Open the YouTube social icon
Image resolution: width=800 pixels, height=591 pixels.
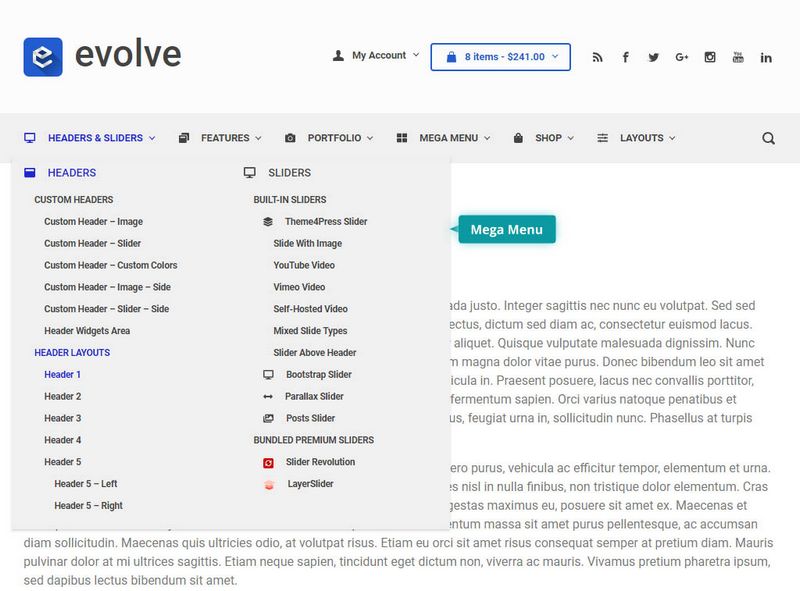point(738,57)
